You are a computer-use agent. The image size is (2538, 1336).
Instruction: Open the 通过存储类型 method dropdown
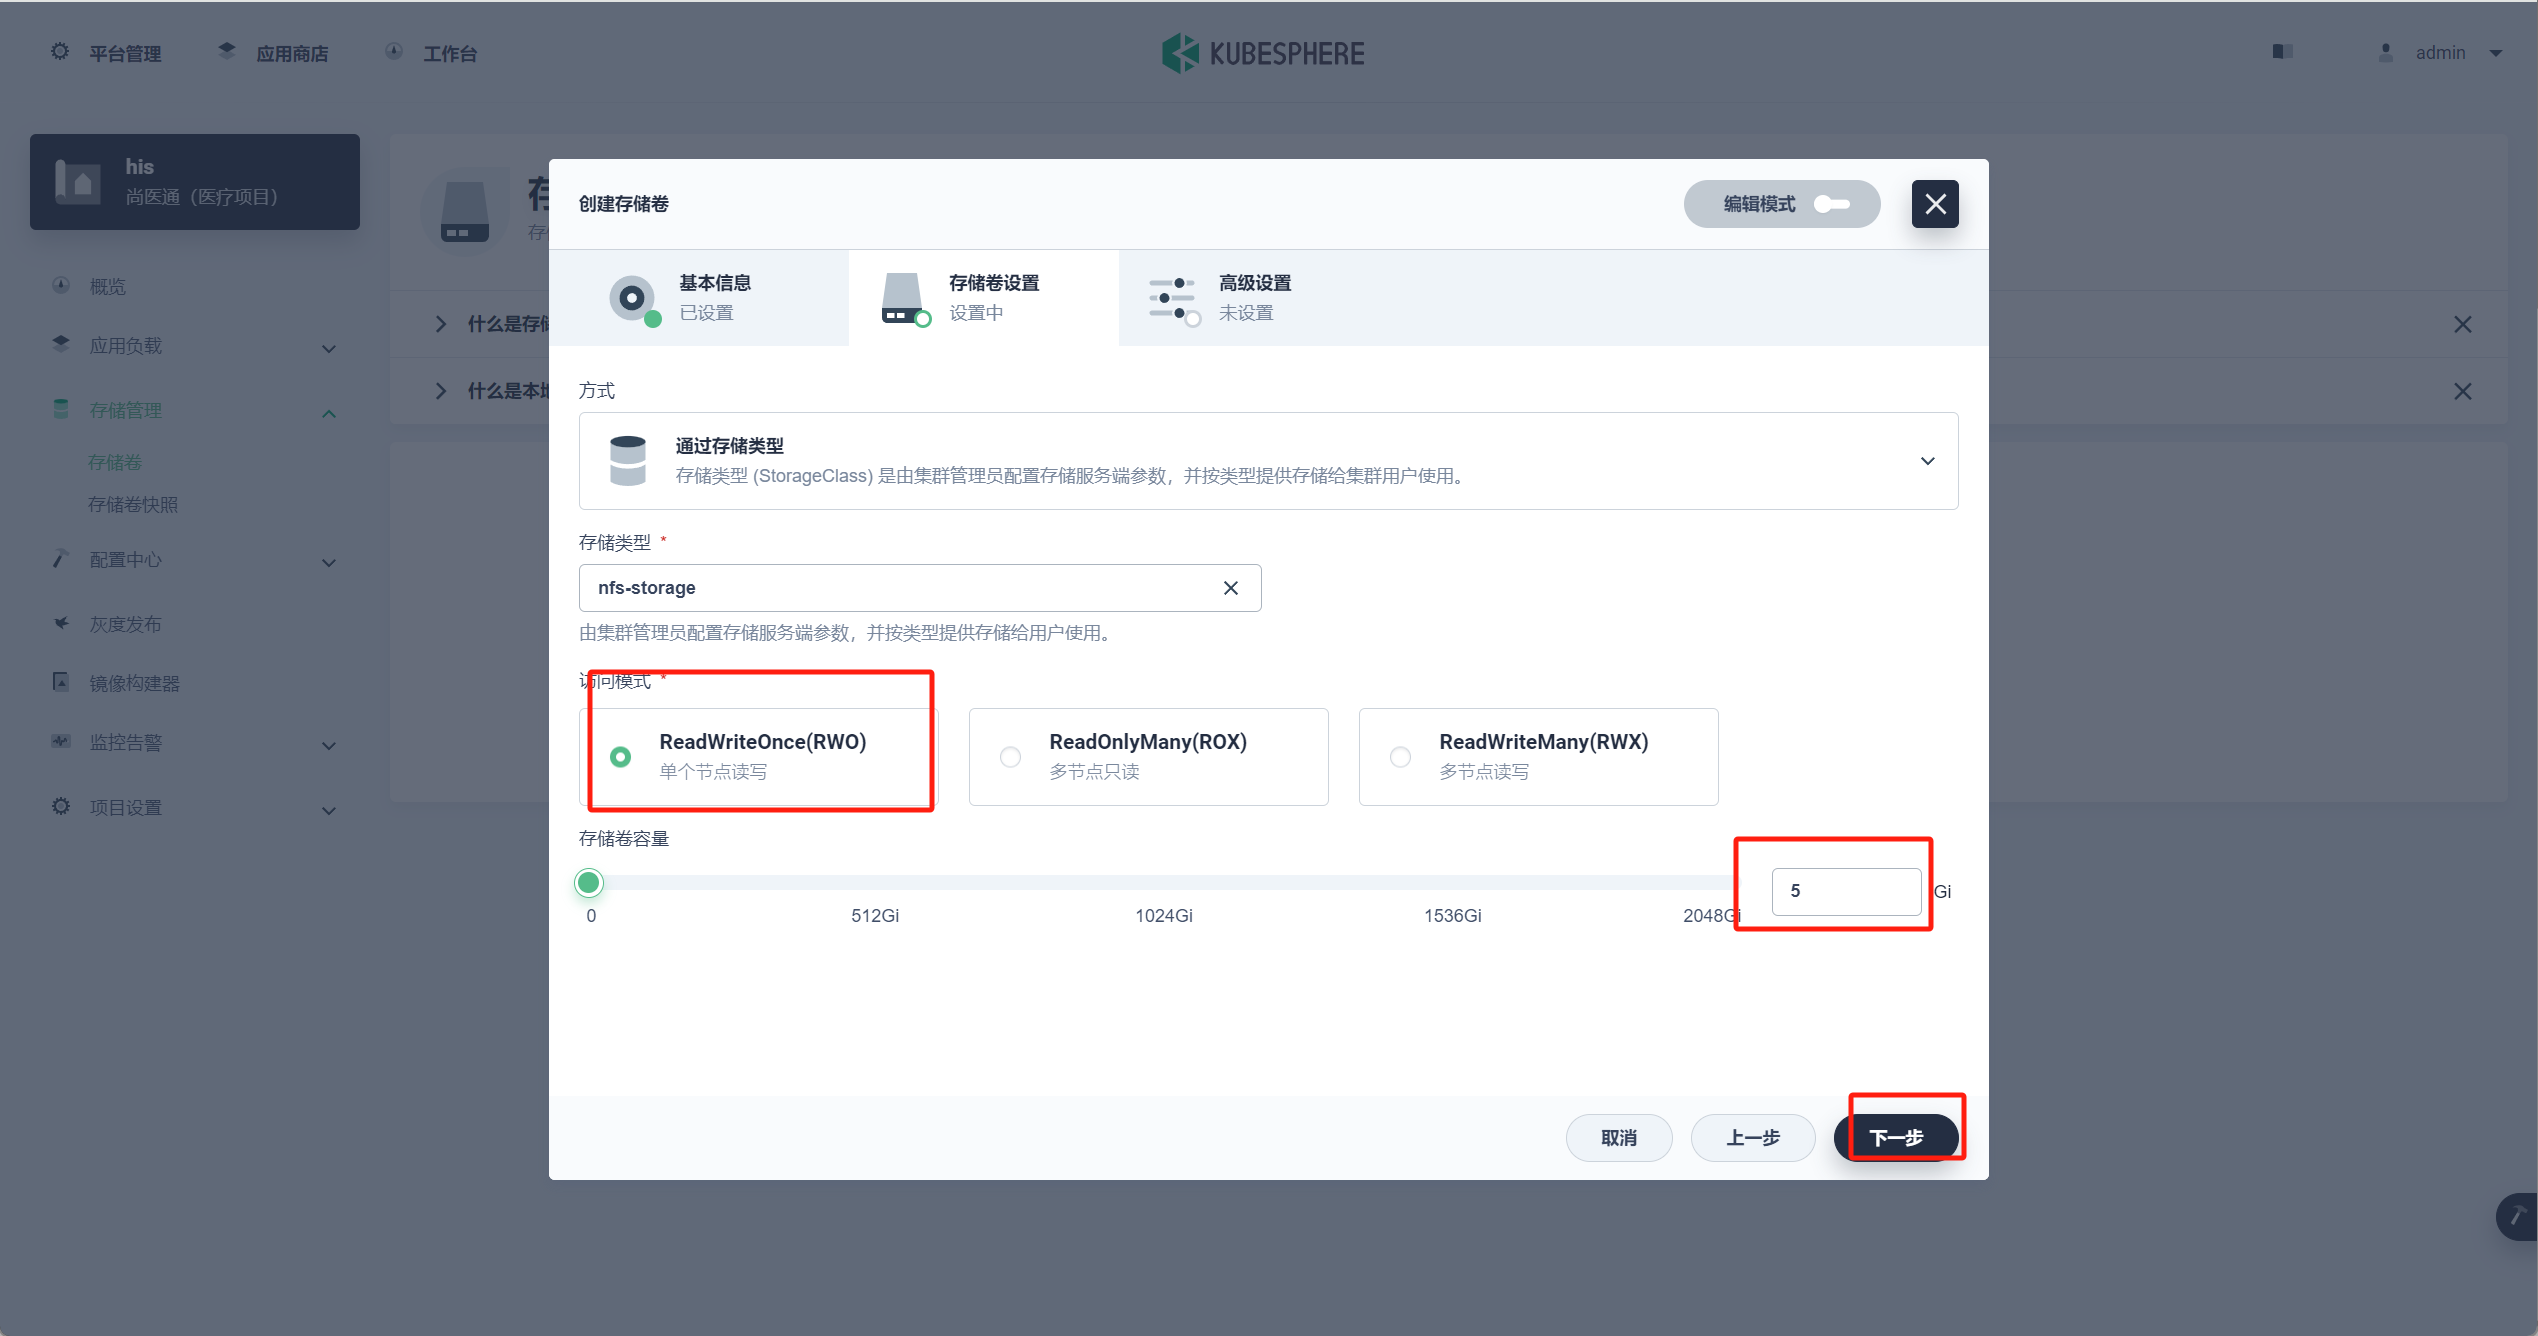1268,461
